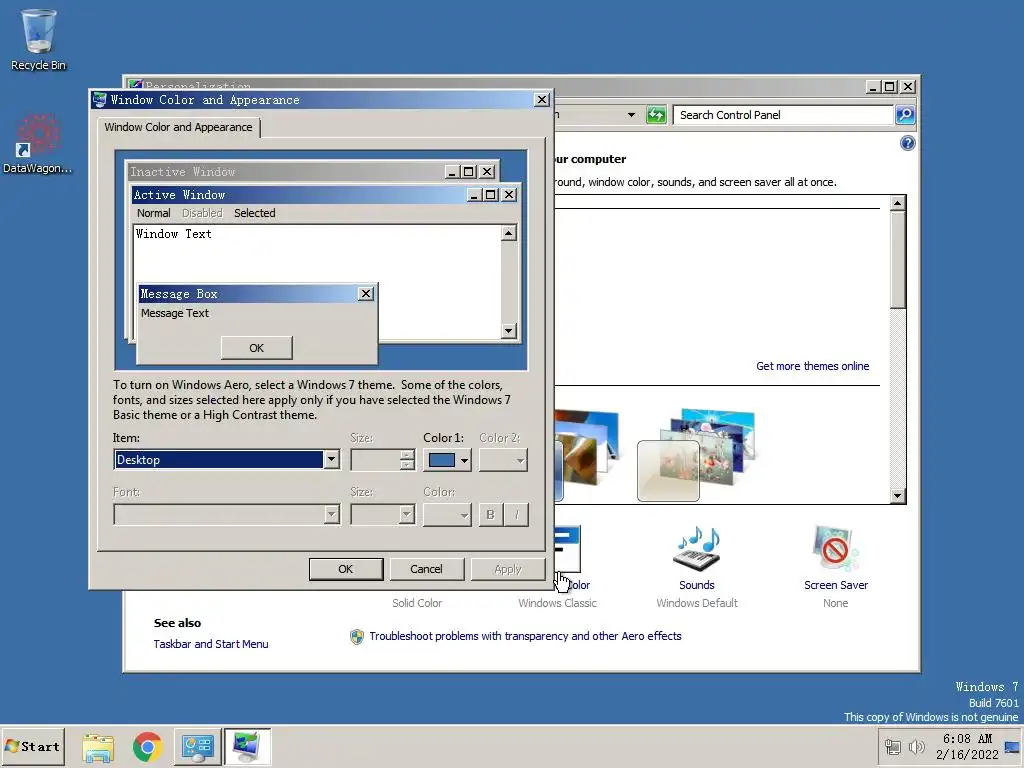Click the shield icon next to Troubleshoot link
This screenshot has height=768, width=1024.
(x=357, y=636)
